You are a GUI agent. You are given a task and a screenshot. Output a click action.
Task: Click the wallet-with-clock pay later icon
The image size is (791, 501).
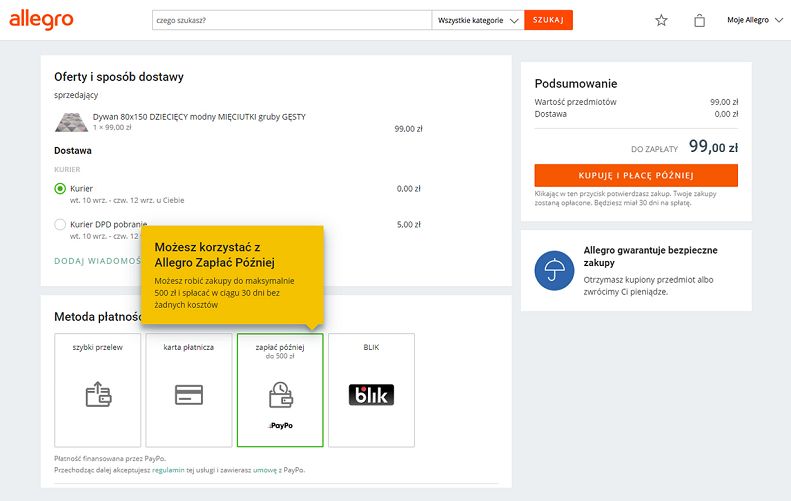click(x=280, y=395)
